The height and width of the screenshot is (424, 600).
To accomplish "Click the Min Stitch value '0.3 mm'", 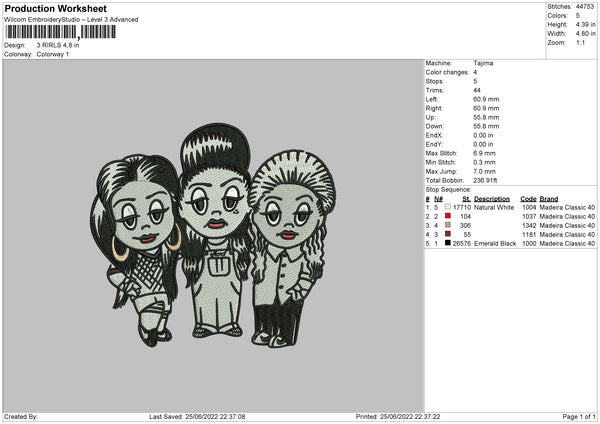I will tap(484, 162).
